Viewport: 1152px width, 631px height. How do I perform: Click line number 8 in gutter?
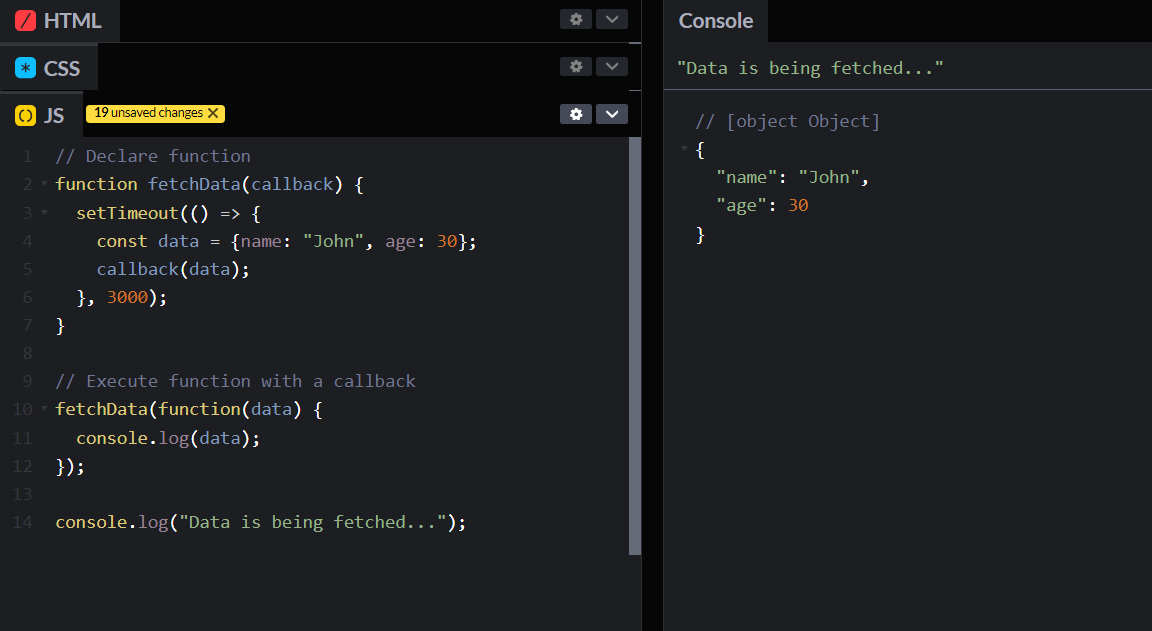pos(27,353)
